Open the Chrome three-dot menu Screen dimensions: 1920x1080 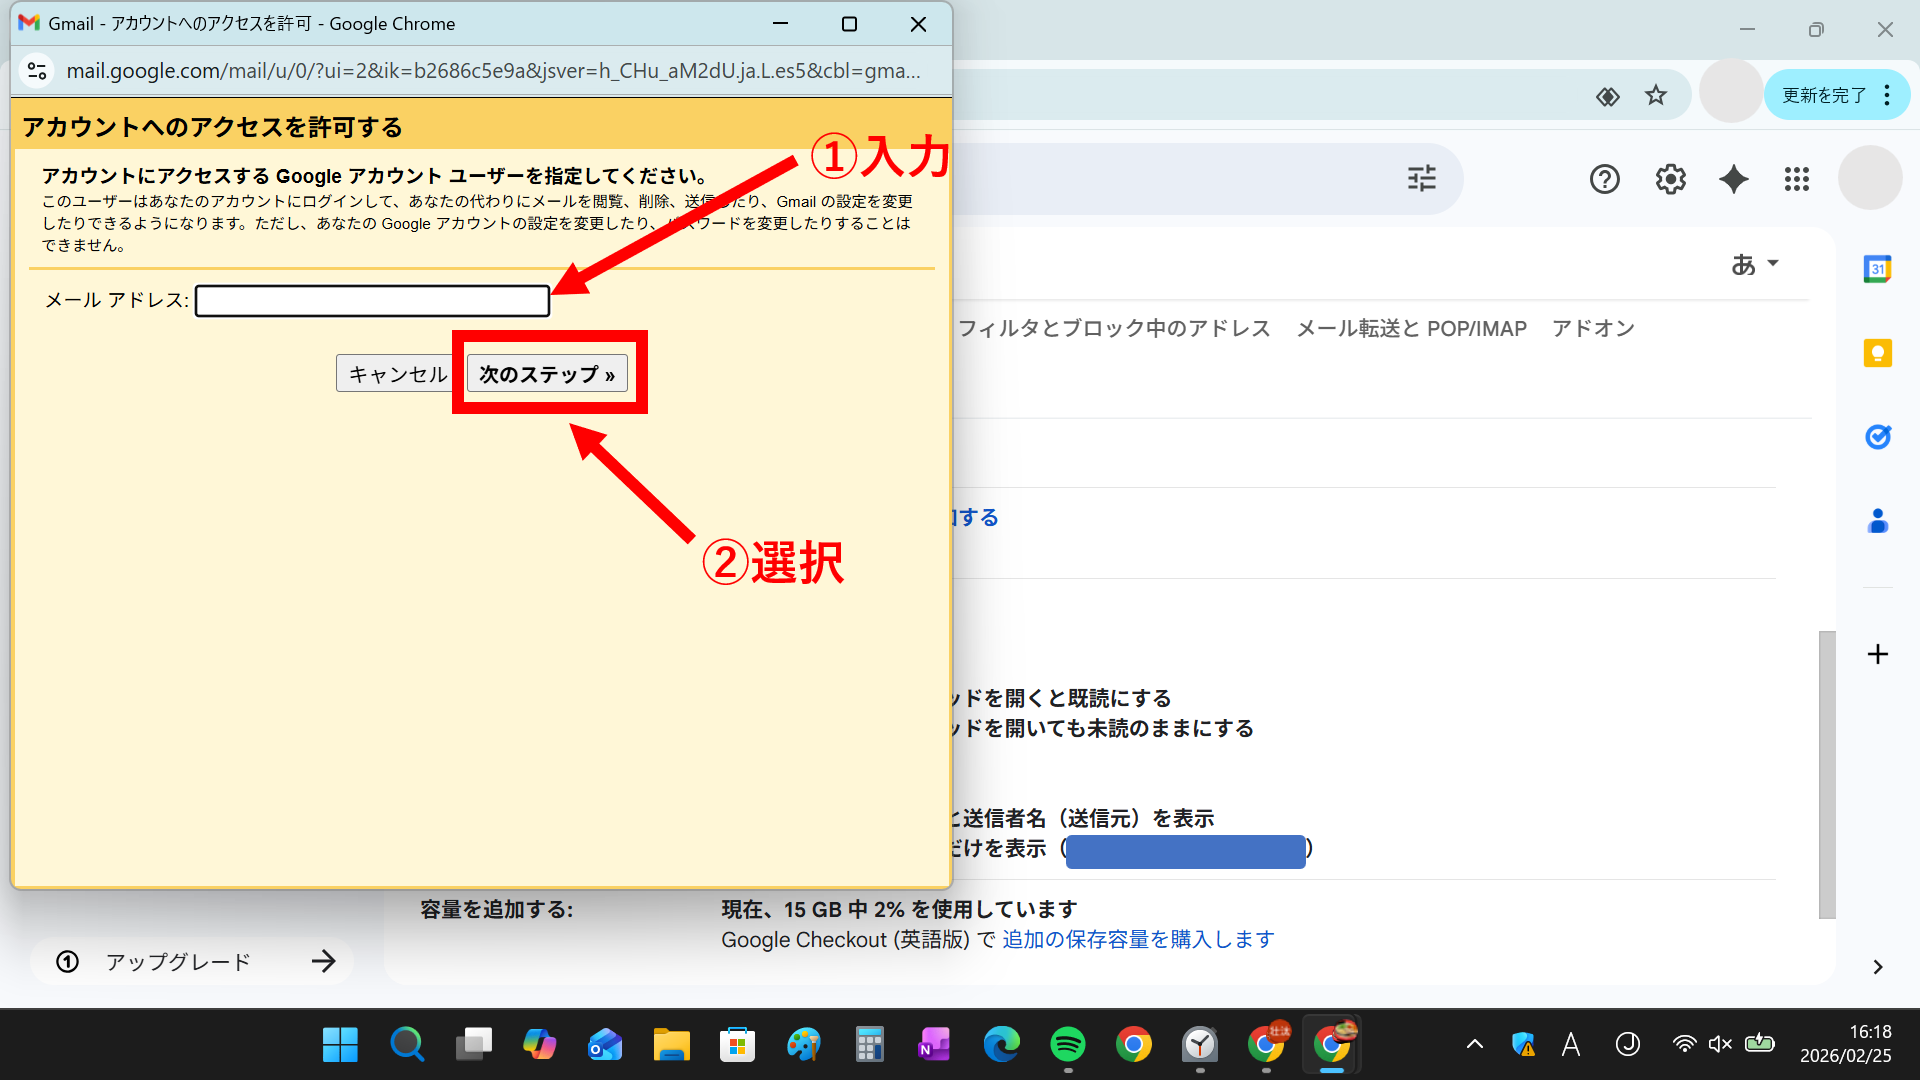1888,95
